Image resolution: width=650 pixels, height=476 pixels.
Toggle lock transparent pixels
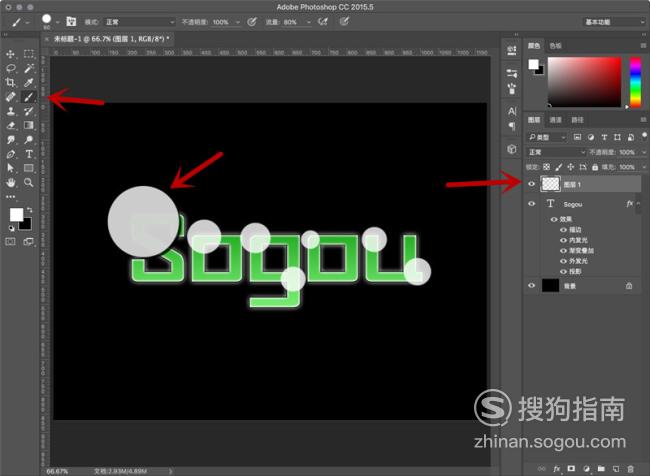pyautogui.click(x=546, y=167)
